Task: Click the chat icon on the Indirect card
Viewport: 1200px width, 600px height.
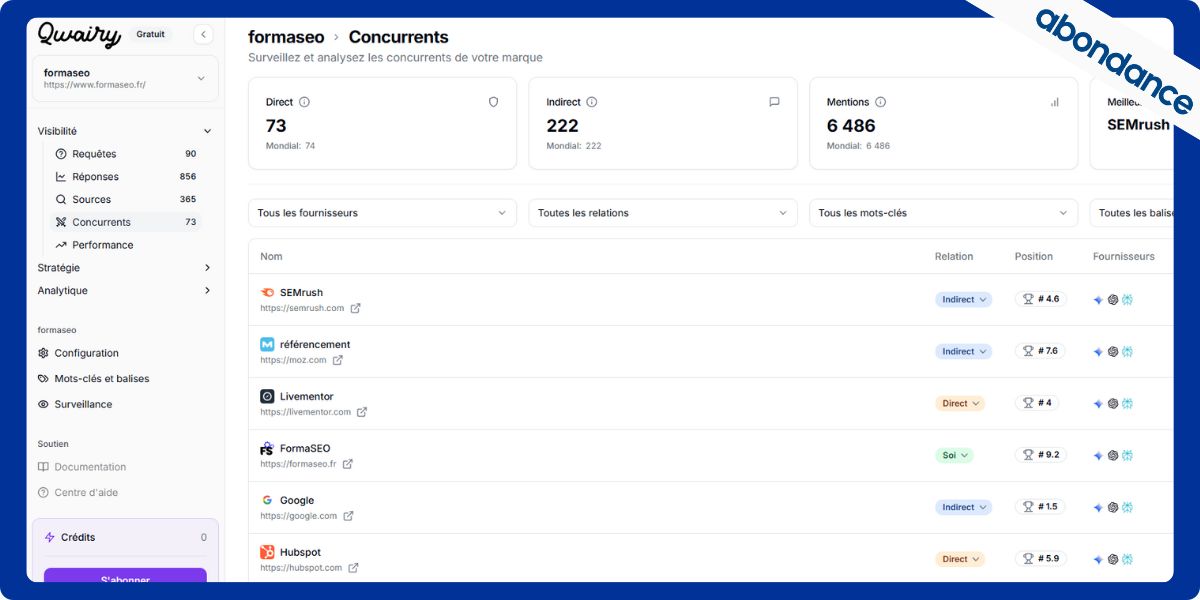Action: tap(774, 102)
